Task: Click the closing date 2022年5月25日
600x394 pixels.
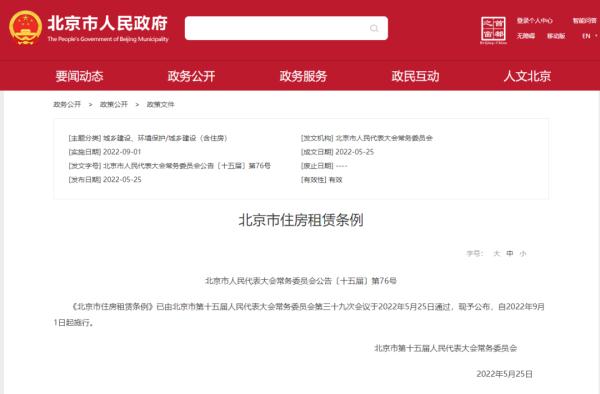Action: (504, 374)
